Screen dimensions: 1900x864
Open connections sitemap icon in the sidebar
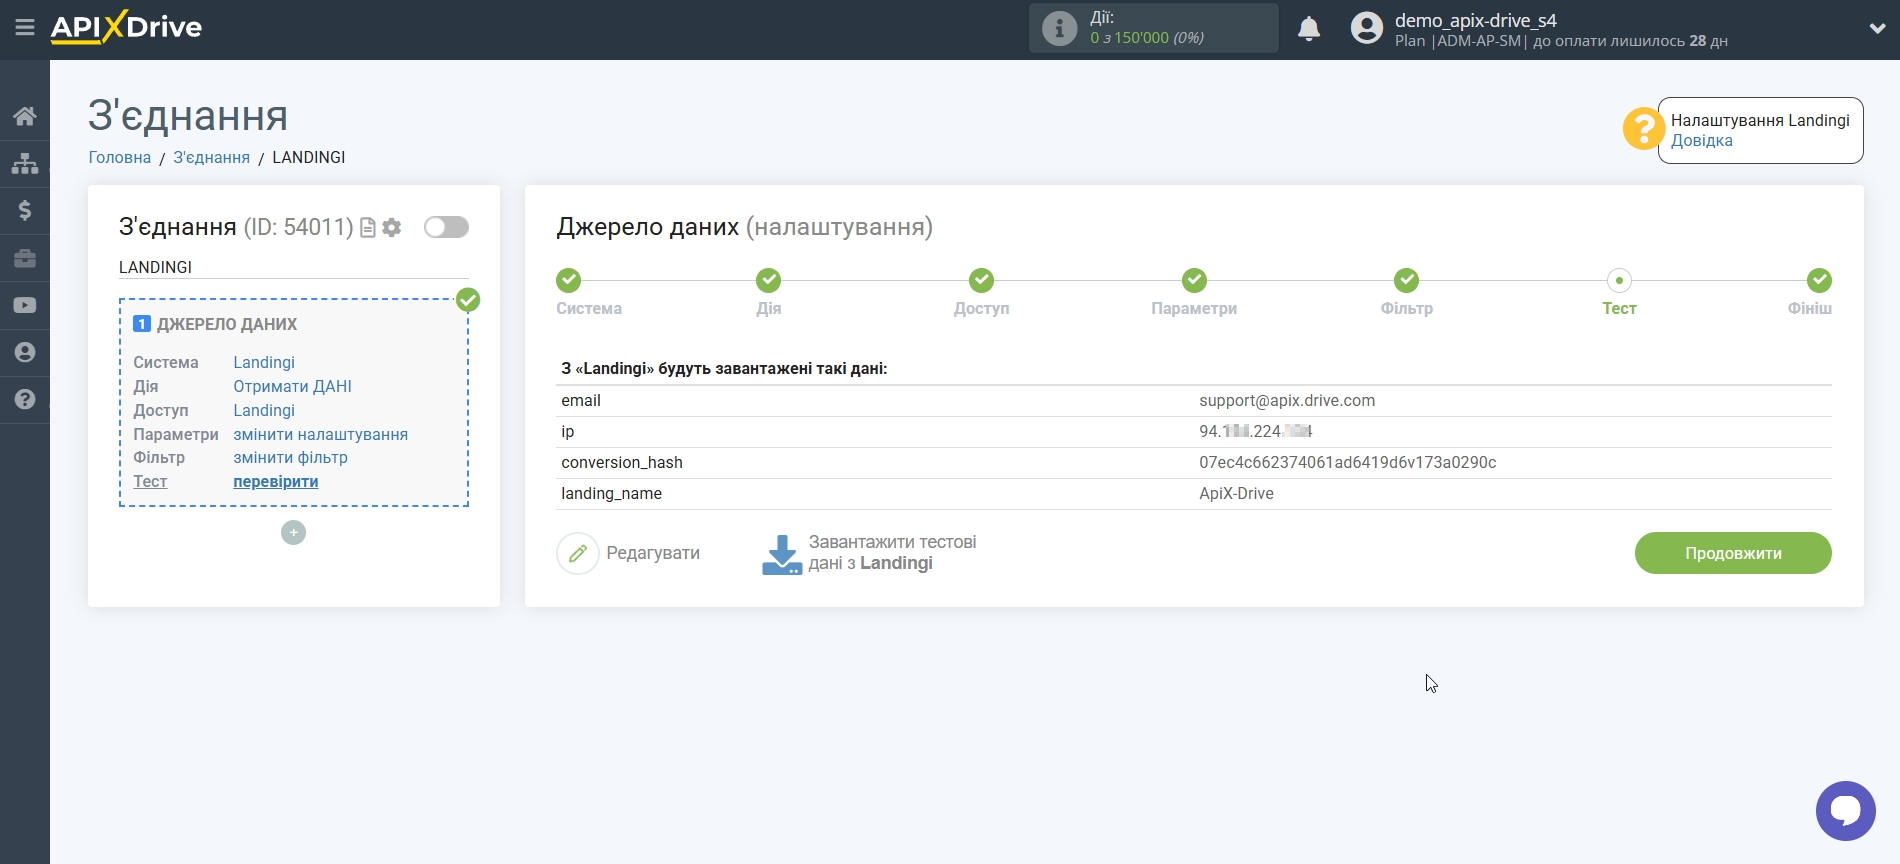coord(25,163)
